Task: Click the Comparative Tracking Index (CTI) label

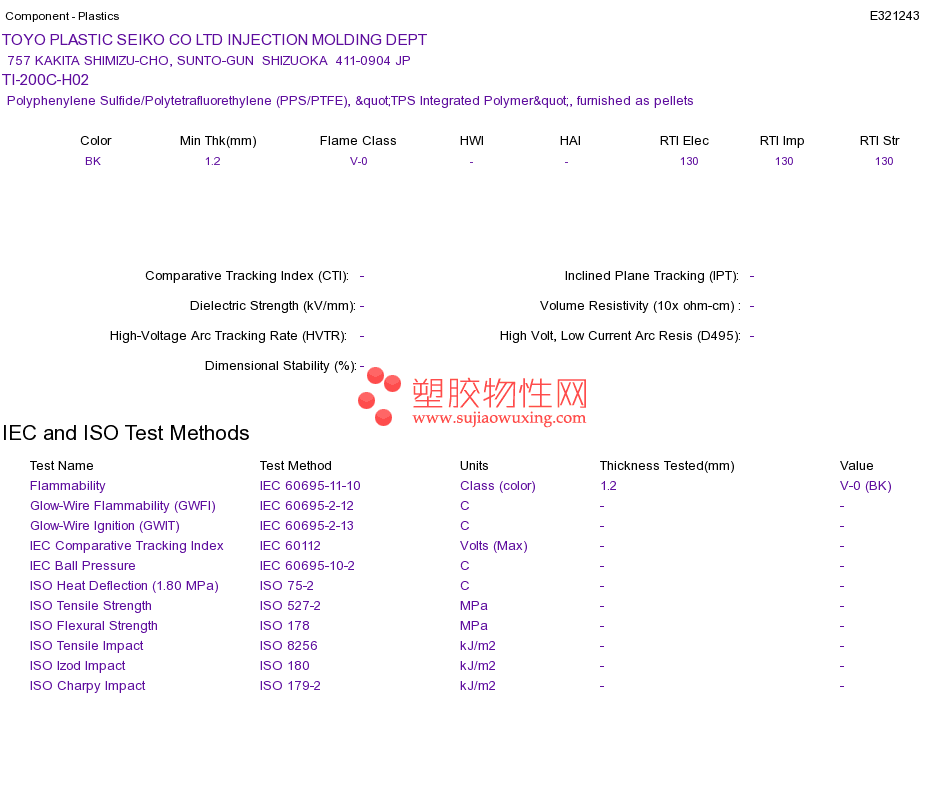Action: (x=247, y=276)
